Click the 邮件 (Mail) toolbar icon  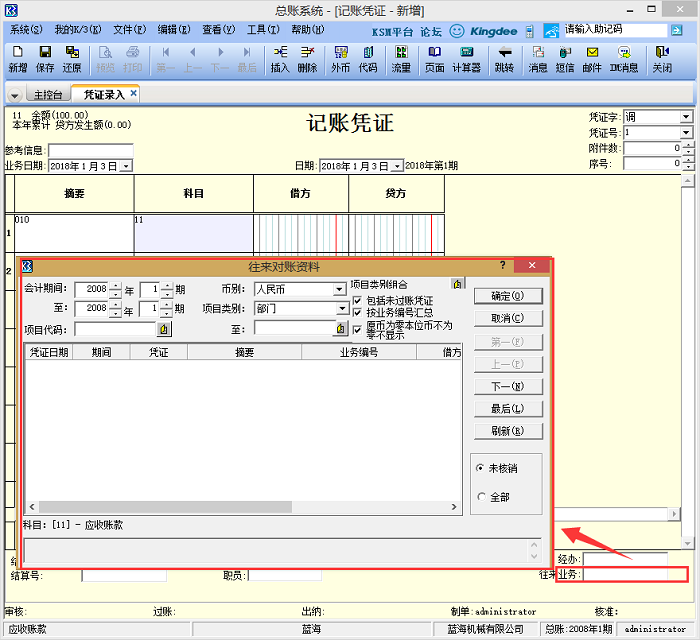592,59
